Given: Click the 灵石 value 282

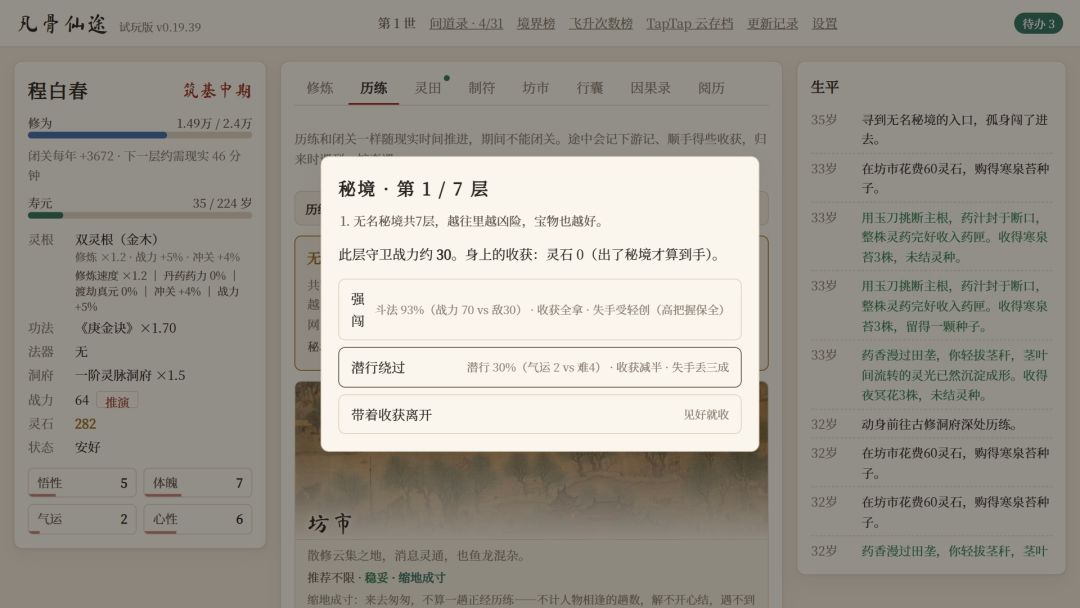Looking at the screenshot, I should (x=85, y=423).
